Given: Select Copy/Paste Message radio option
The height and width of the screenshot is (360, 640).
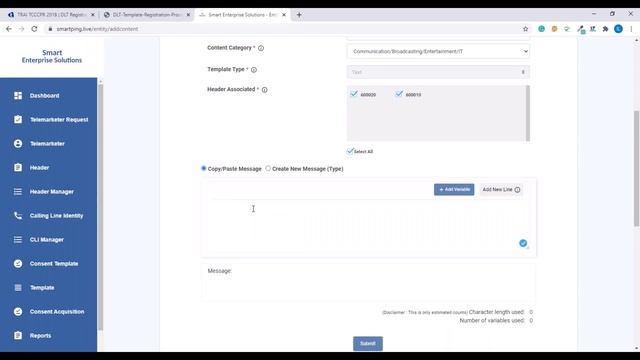Looking at the screenshot, I should (204, 169).
